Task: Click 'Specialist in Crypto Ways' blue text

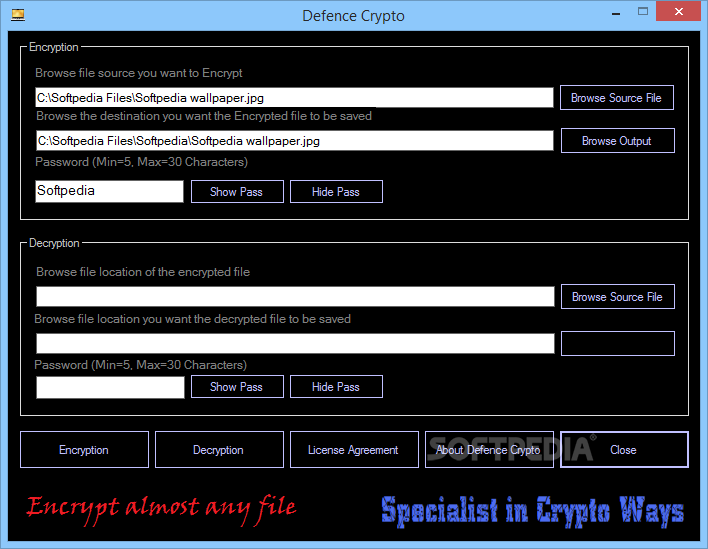Action: click(x=533, y=511)
